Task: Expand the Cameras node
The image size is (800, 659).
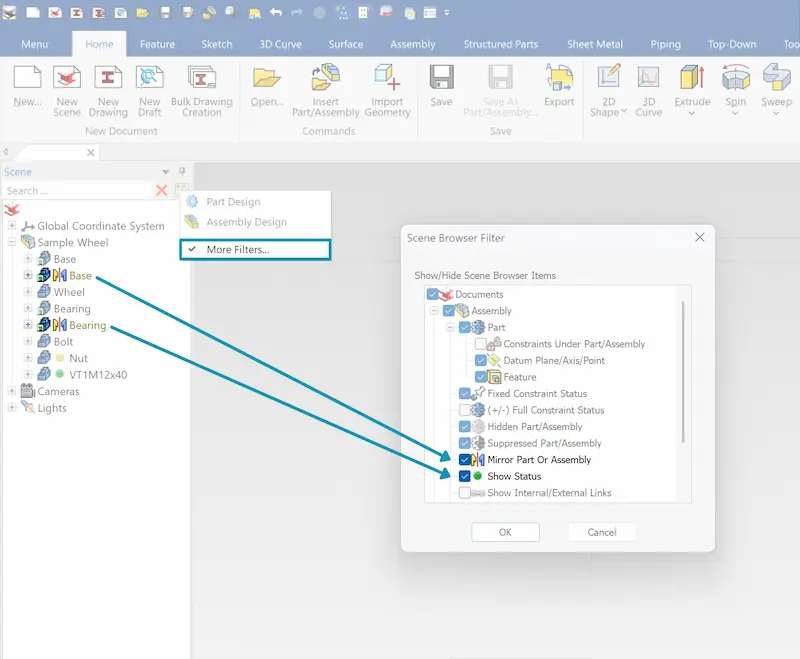Action: [12, 391]
